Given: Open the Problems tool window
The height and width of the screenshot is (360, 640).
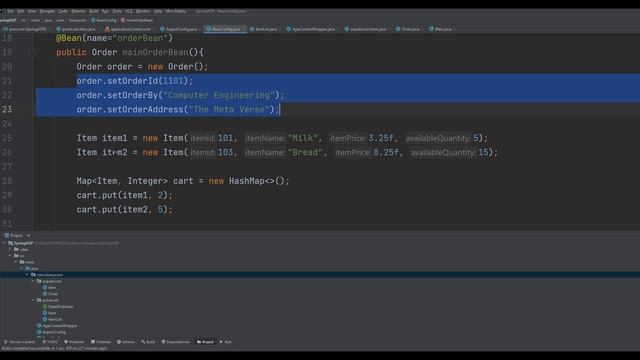Looking at the screenshot, I should [74, 342].
